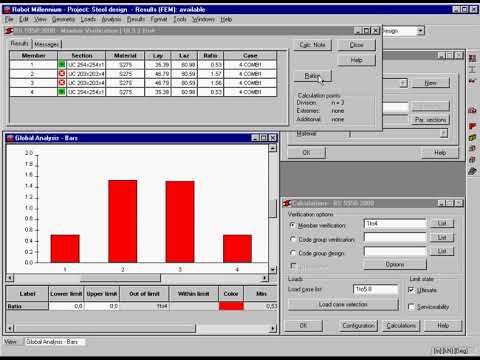Viewport: 480px width, 360px height.
Task: Click the chart horizontal scrollbar thumb
Action: tap(120, 278)
